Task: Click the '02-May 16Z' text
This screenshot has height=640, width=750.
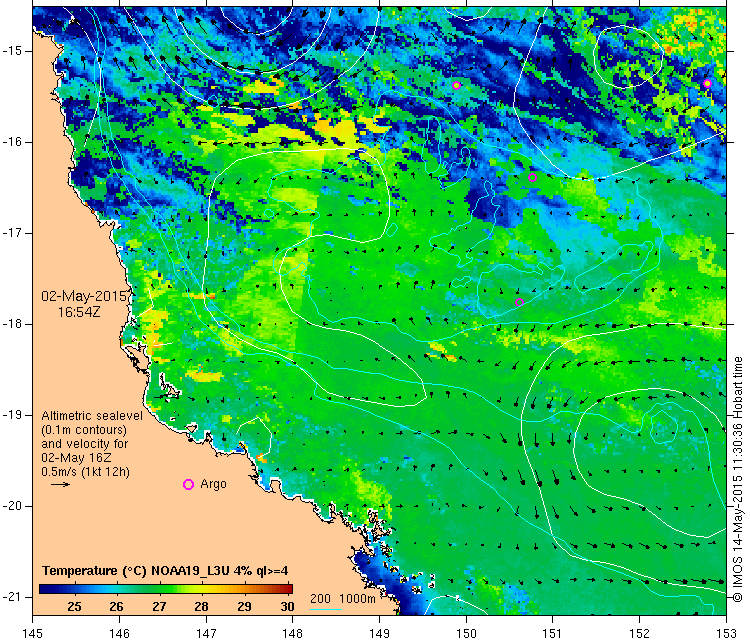Action: pyautogui.click(x=76, y=457)
